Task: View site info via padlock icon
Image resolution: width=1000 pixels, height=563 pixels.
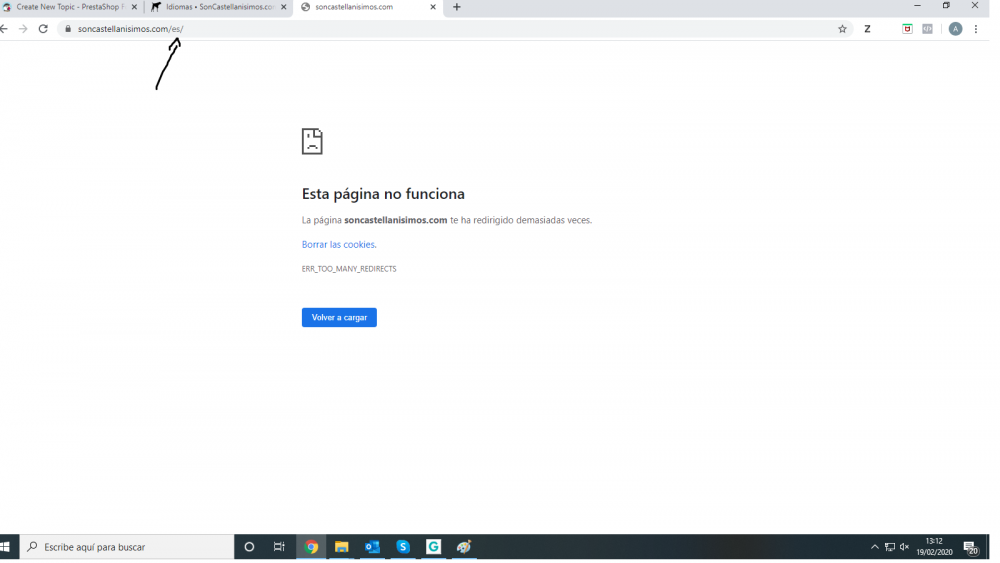Action: [68, 29]
